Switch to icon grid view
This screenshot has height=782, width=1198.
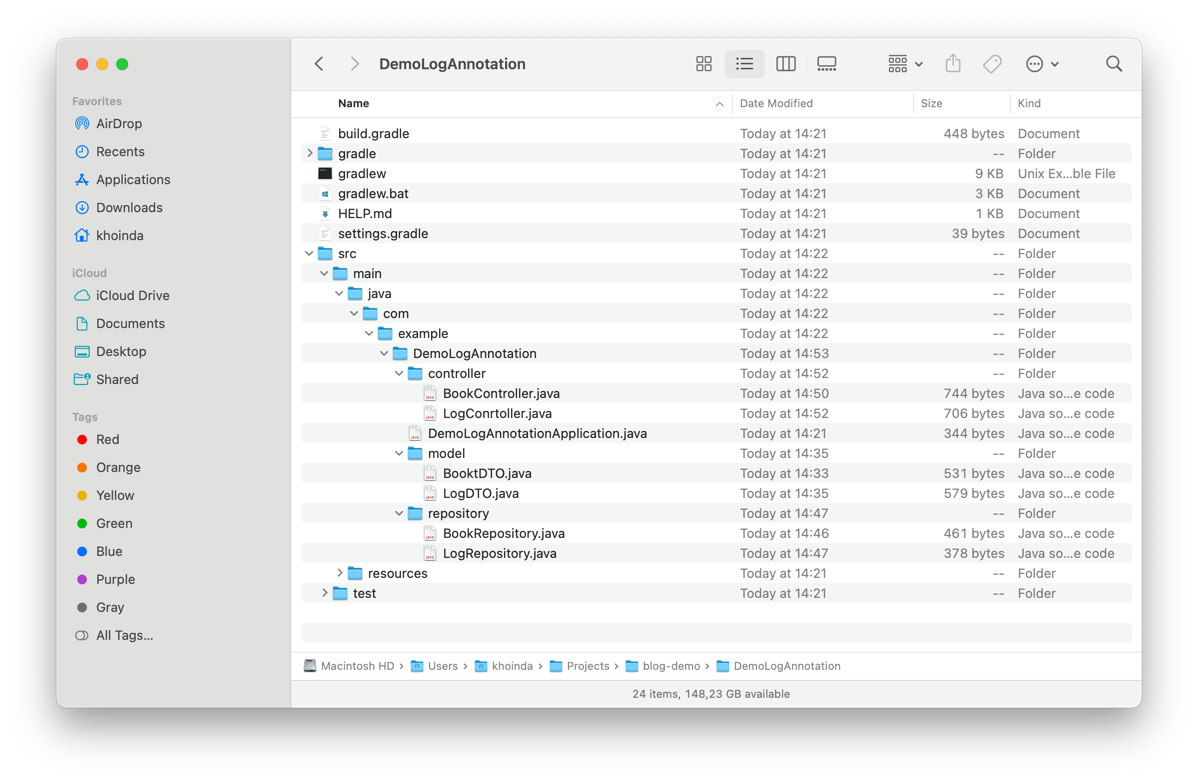(x=704, y=64)
